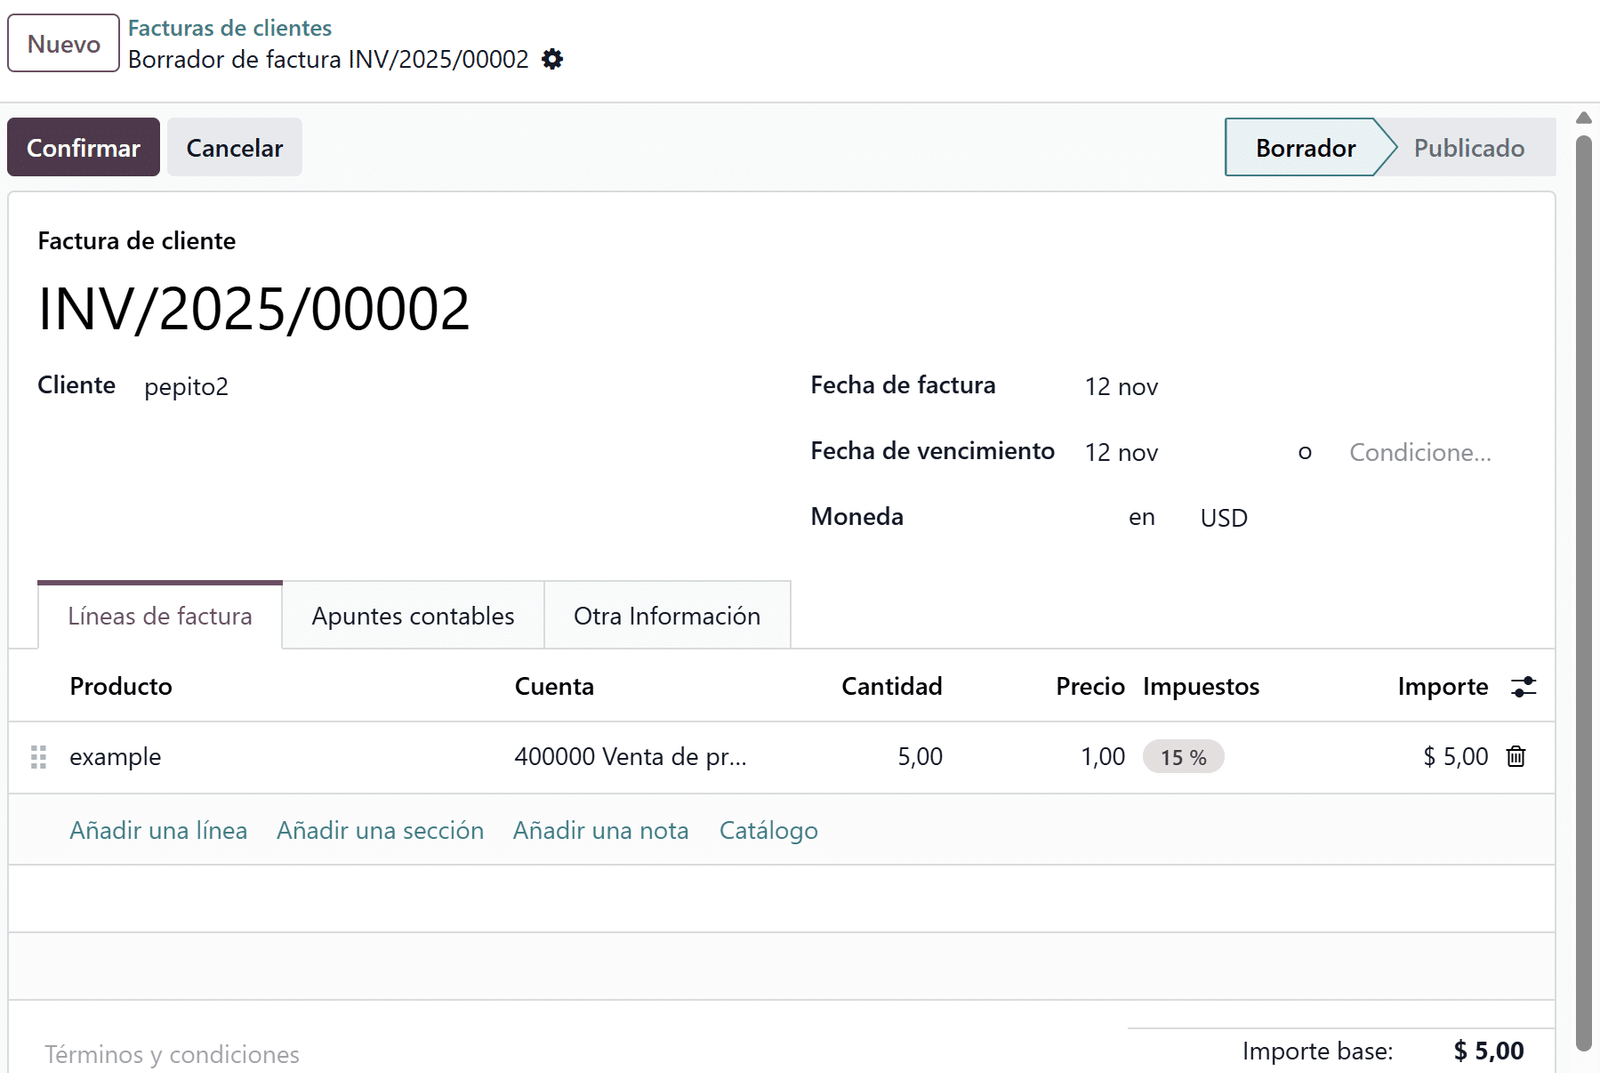Viewport: 1600px width, 1073px height.
Task: Open the optional columns icon next to Importe
Action: point(1523,687)
